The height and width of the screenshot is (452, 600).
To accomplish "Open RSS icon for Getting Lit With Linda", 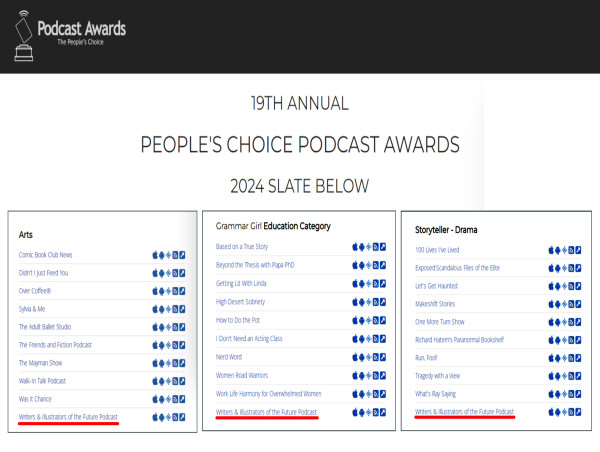I will click(376, 283).
